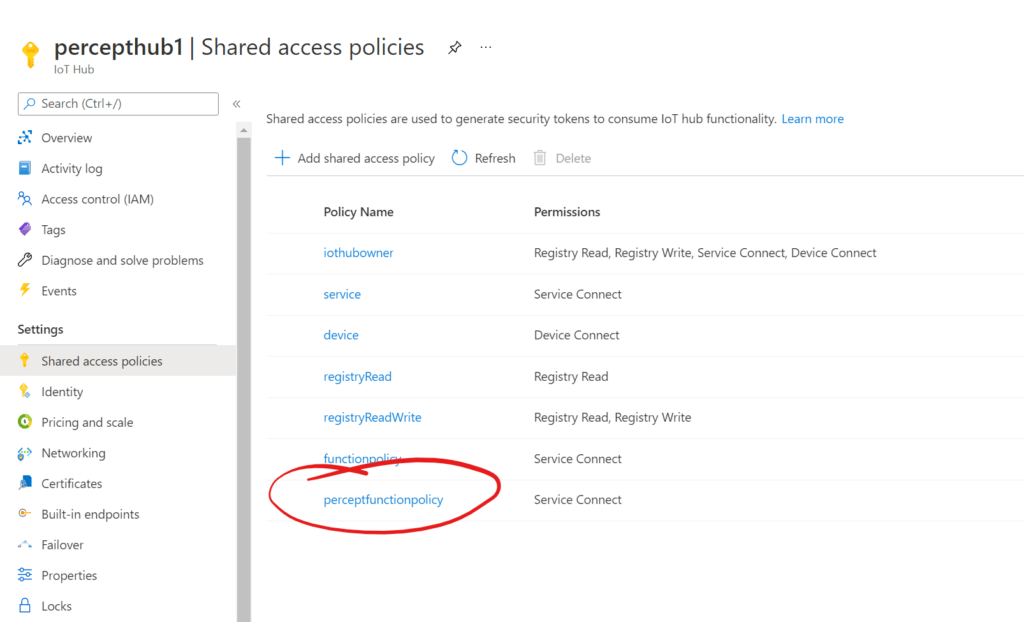Collapse the sidebar with the double chevron
The height and width of the screenshot is (622, 1024).
pos(236,103)
